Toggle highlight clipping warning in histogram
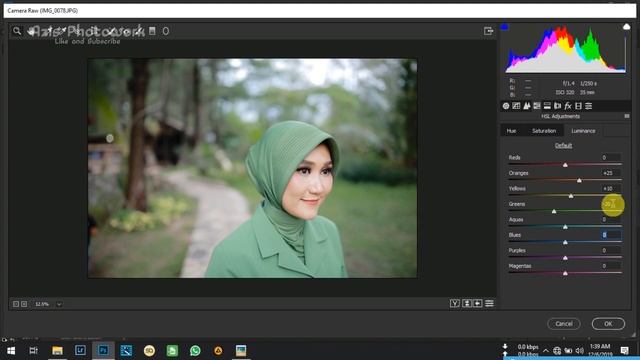640x360 pixels. point(627,27)
